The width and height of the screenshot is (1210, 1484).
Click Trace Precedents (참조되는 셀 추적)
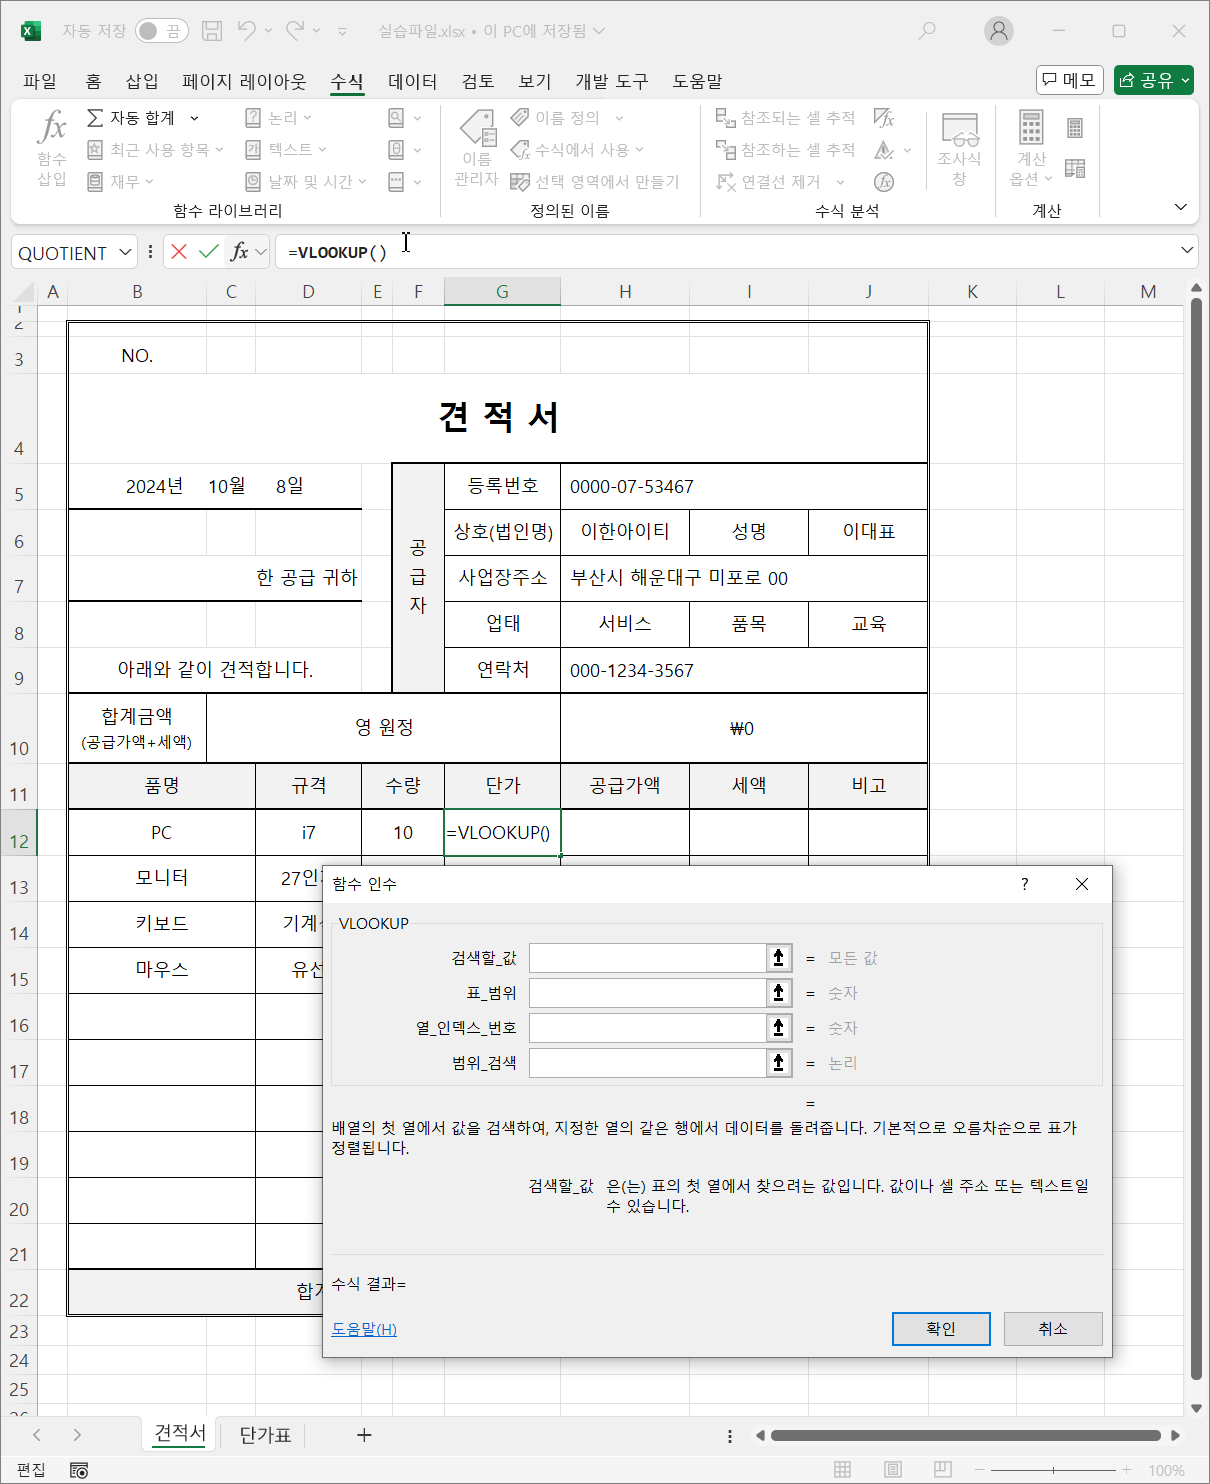[x=785, y=118]
